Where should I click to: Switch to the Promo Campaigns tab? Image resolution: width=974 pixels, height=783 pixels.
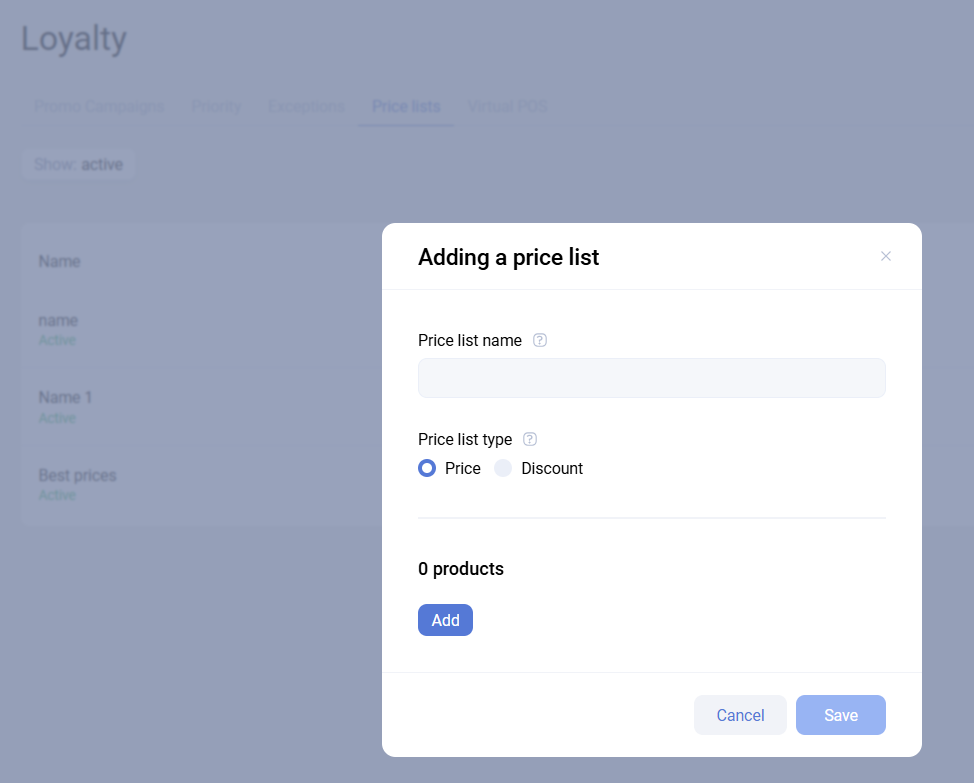[99, 106]
